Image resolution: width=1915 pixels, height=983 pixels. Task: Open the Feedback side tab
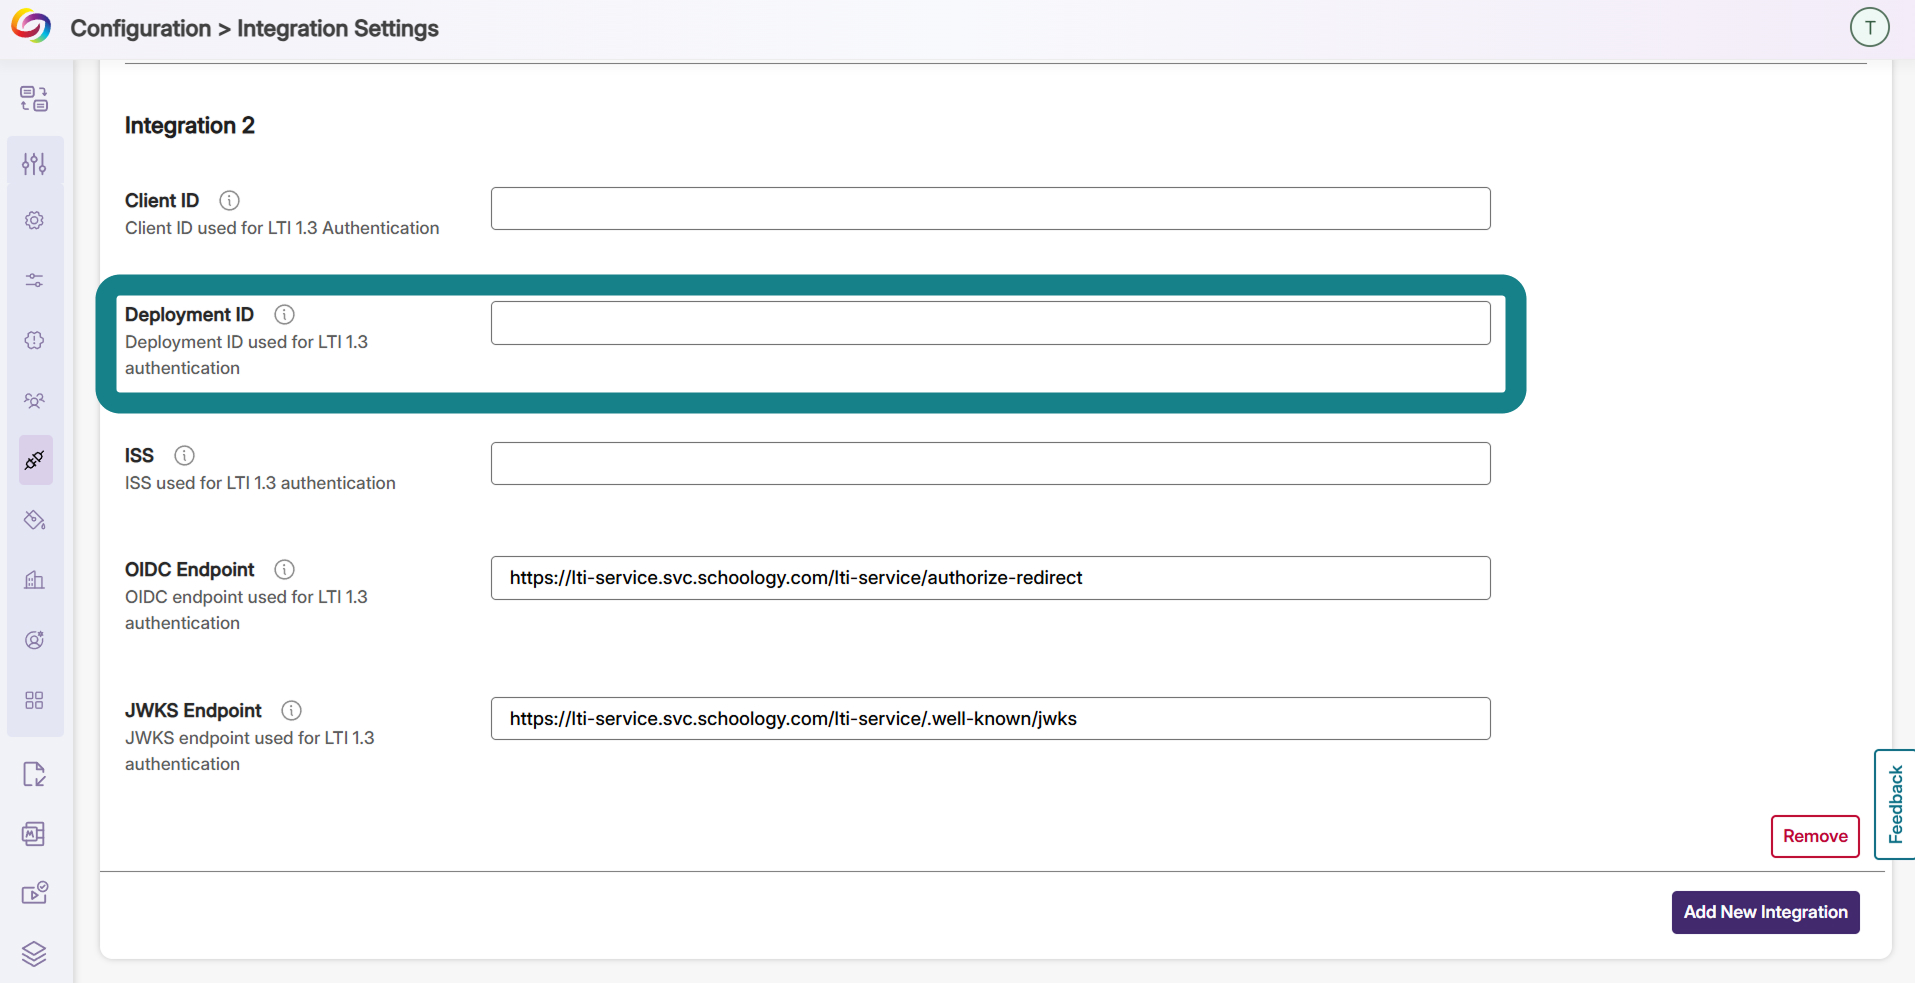[1894, 804]
